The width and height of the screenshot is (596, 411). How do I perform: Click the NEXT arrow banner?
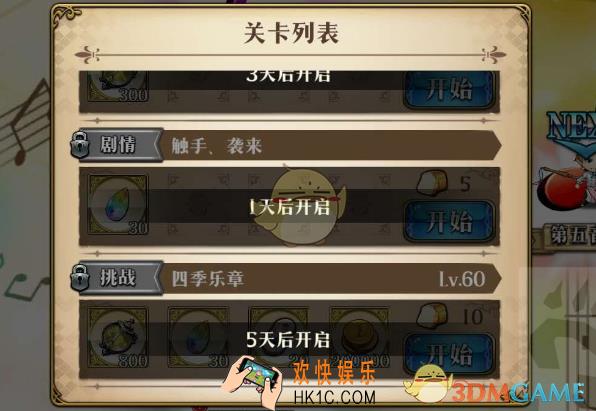coord(572,133)
